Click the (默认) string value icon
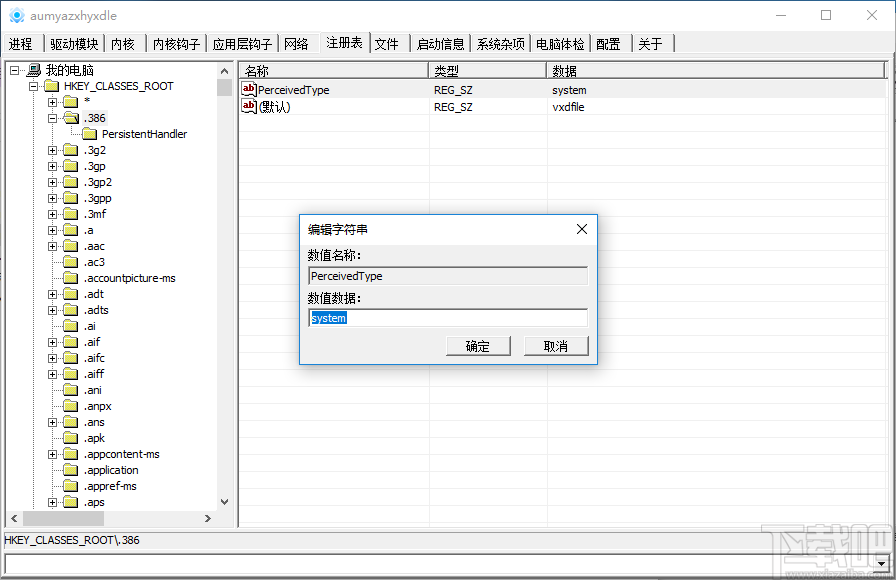The image size is (896, 580). coord(249,106)
